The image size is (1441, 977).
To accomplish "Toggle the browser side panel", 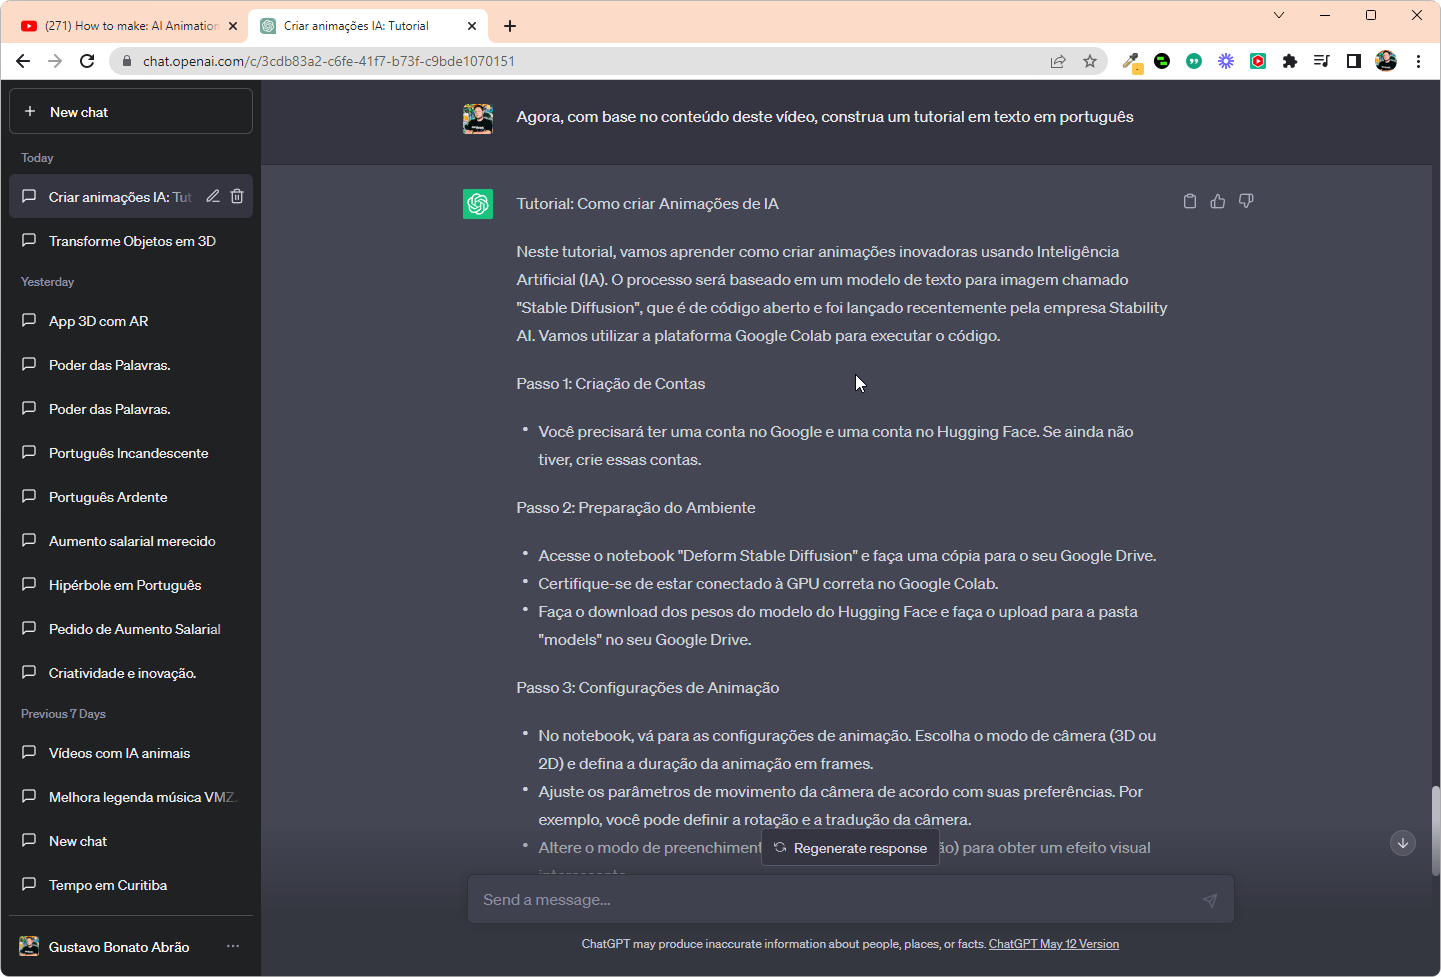I will (1354, 61).
